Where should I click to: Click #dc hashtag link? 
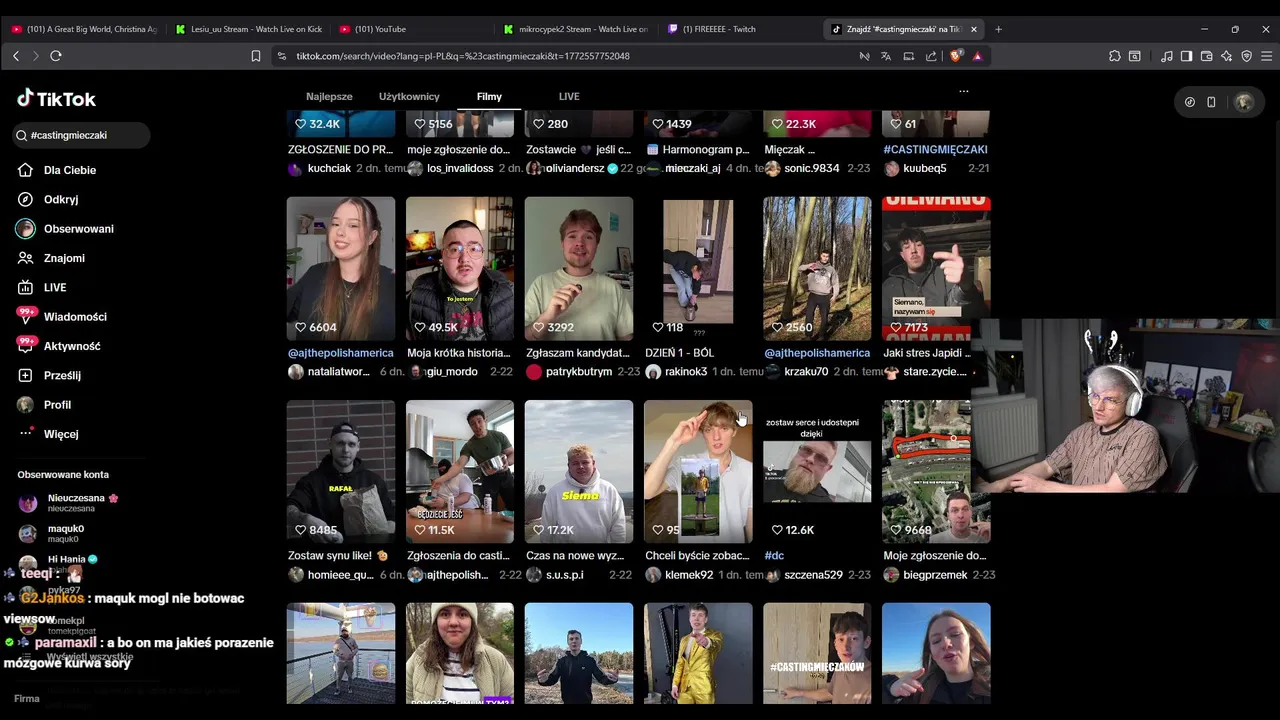774,556
